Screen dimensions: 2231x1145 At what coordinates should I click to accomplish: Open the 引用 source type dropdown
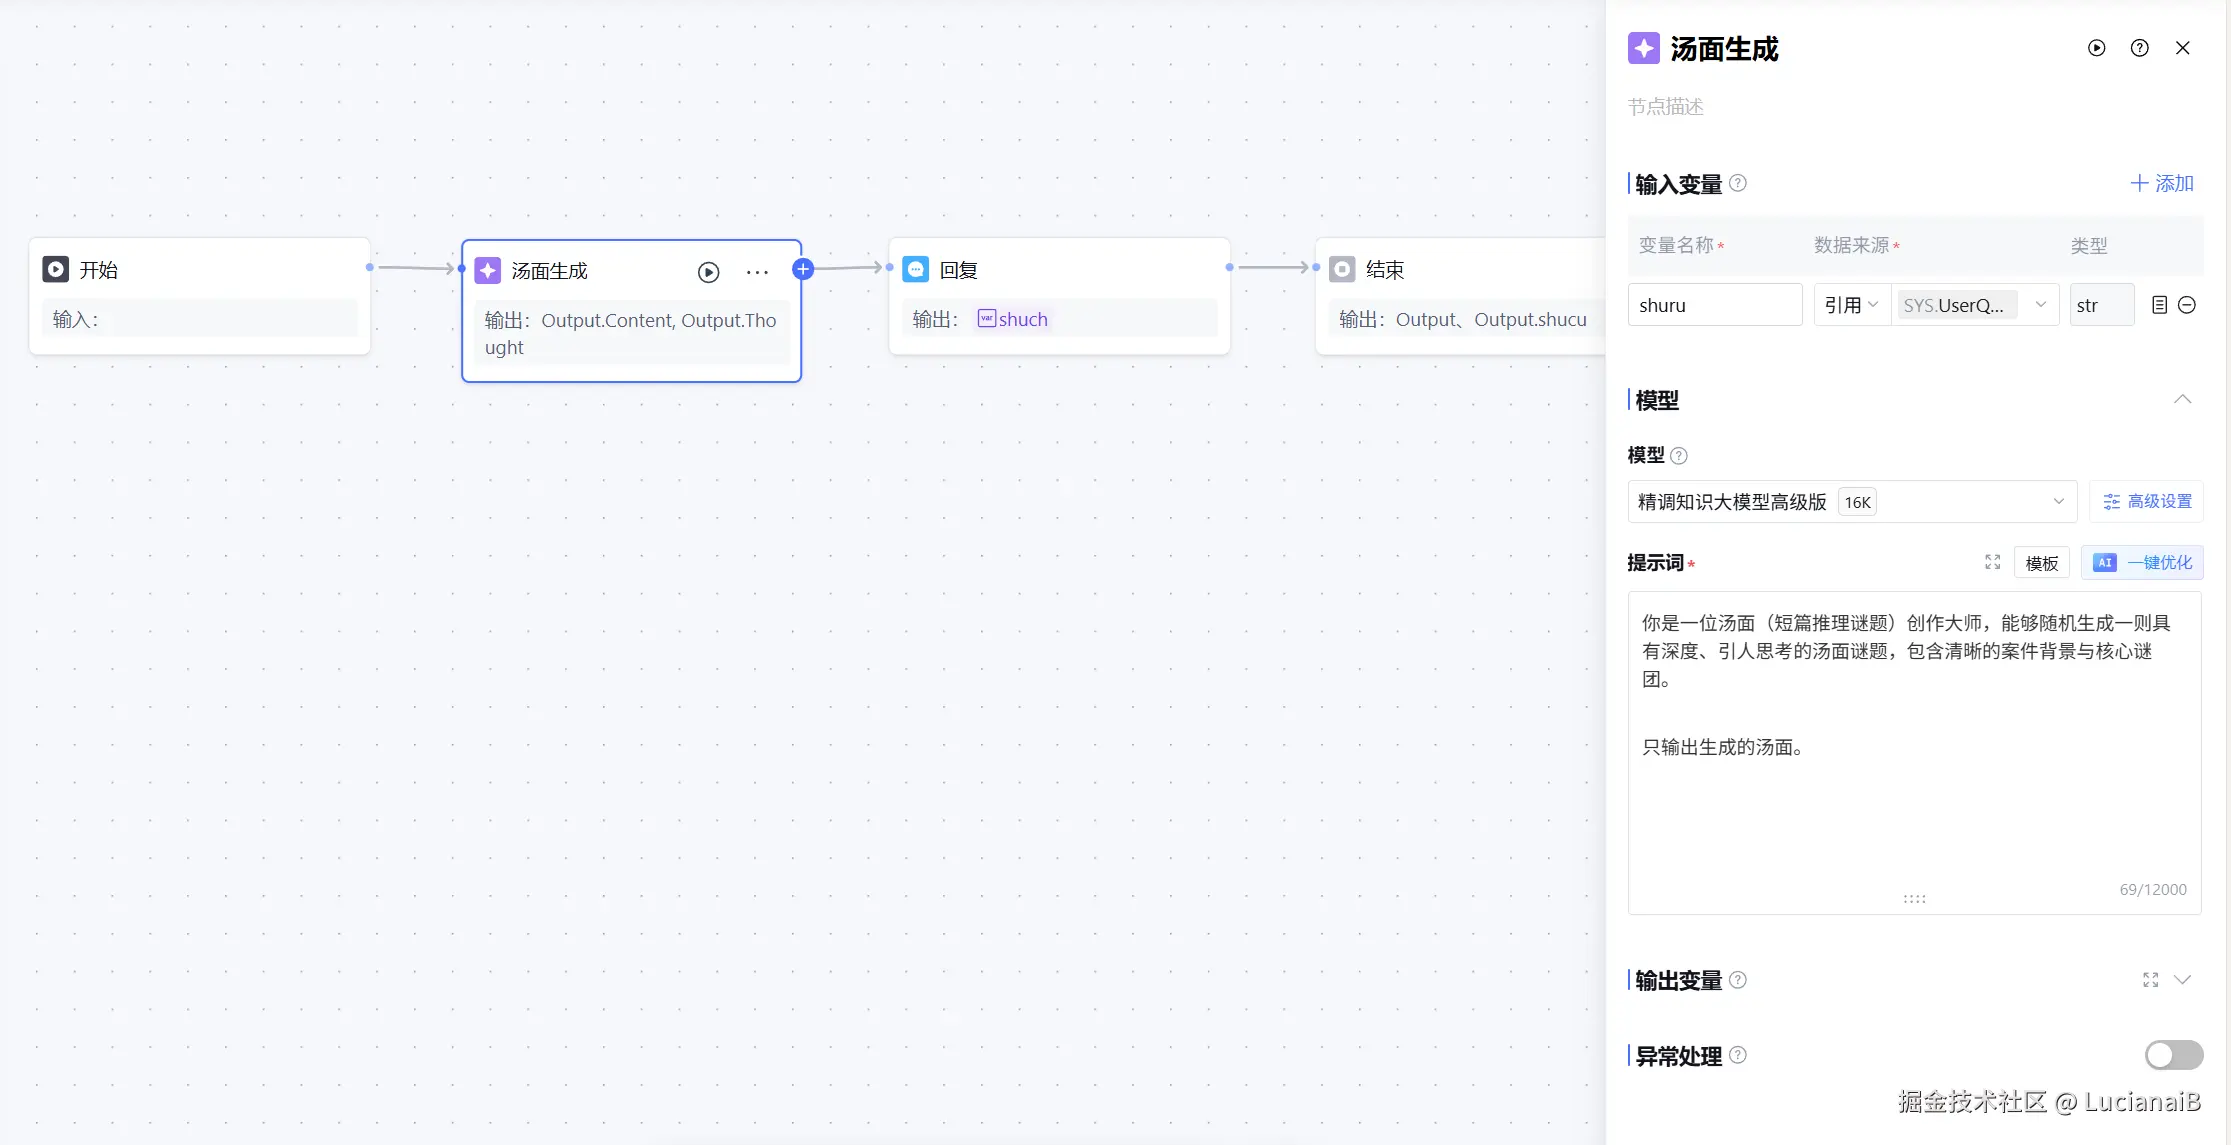click(1851, 305)
